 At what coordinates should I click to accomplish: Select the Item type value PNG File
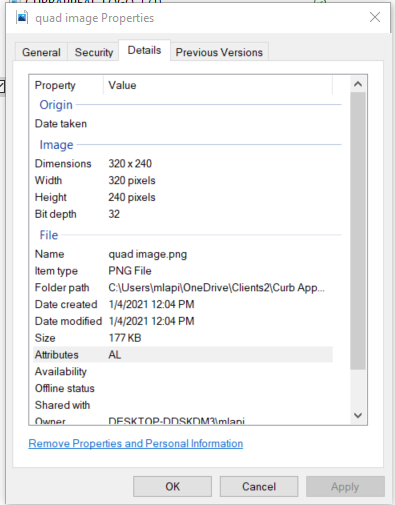(x=130, y=271)
